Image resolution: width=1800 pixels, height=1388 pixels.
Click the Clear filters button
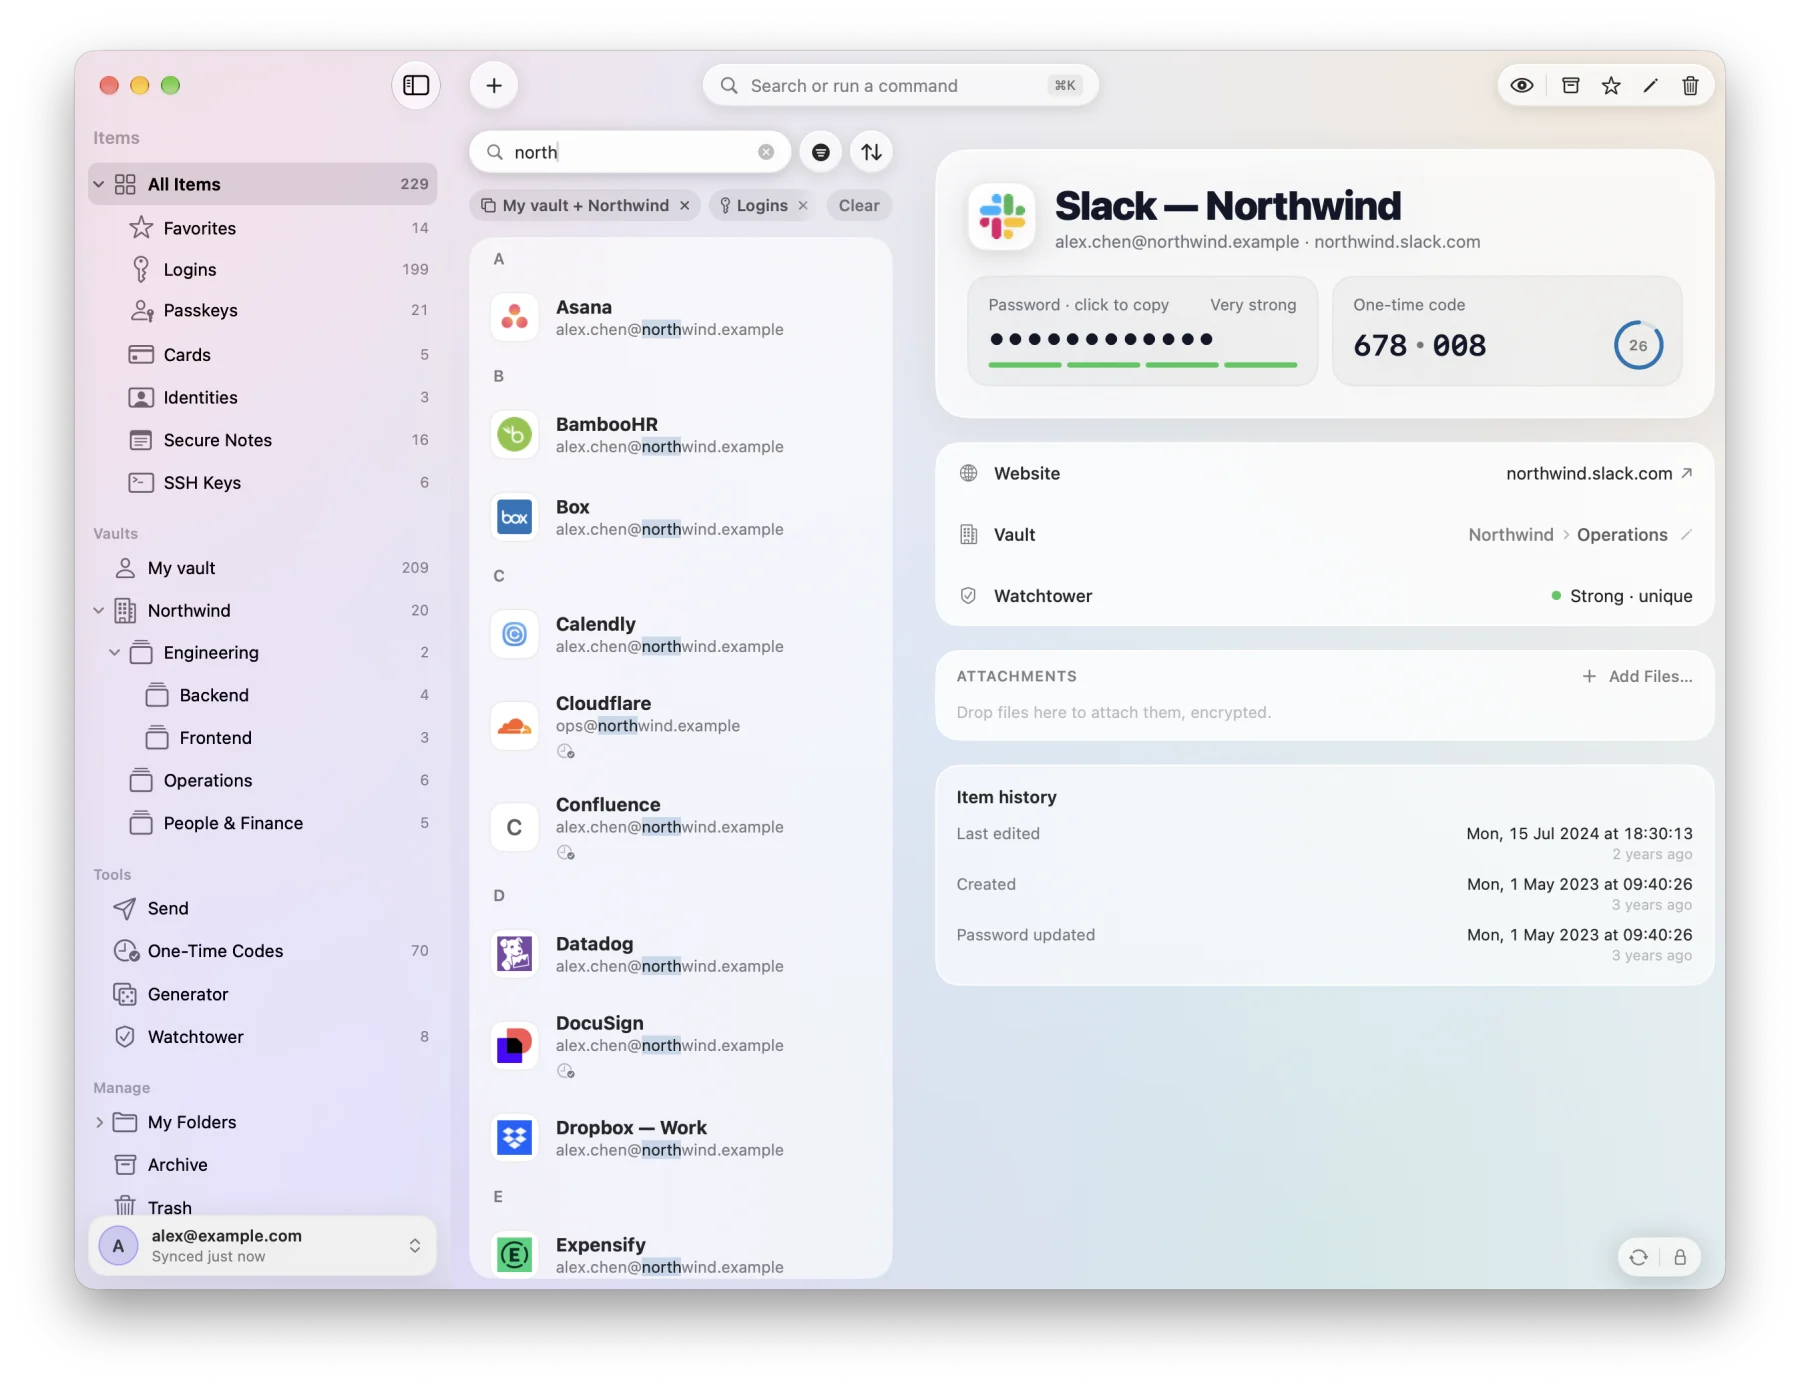859,205
